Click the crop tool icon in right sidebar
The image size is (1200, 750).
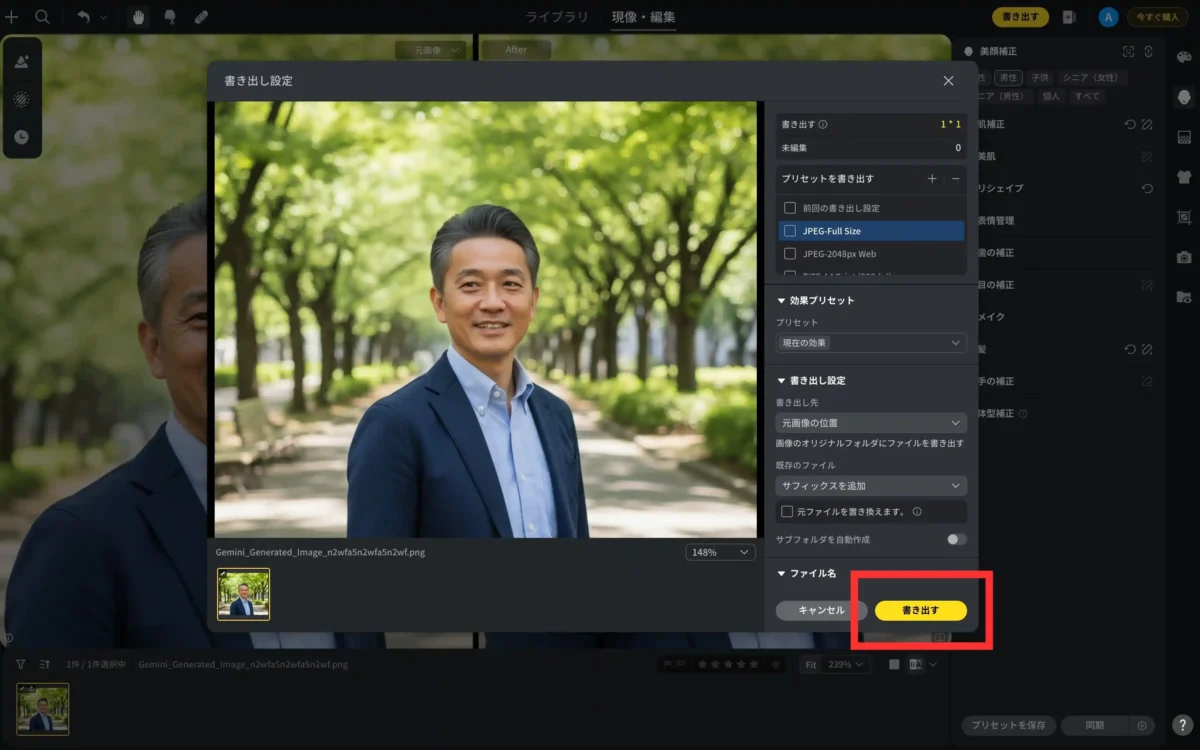click(x=1184, y=217)
